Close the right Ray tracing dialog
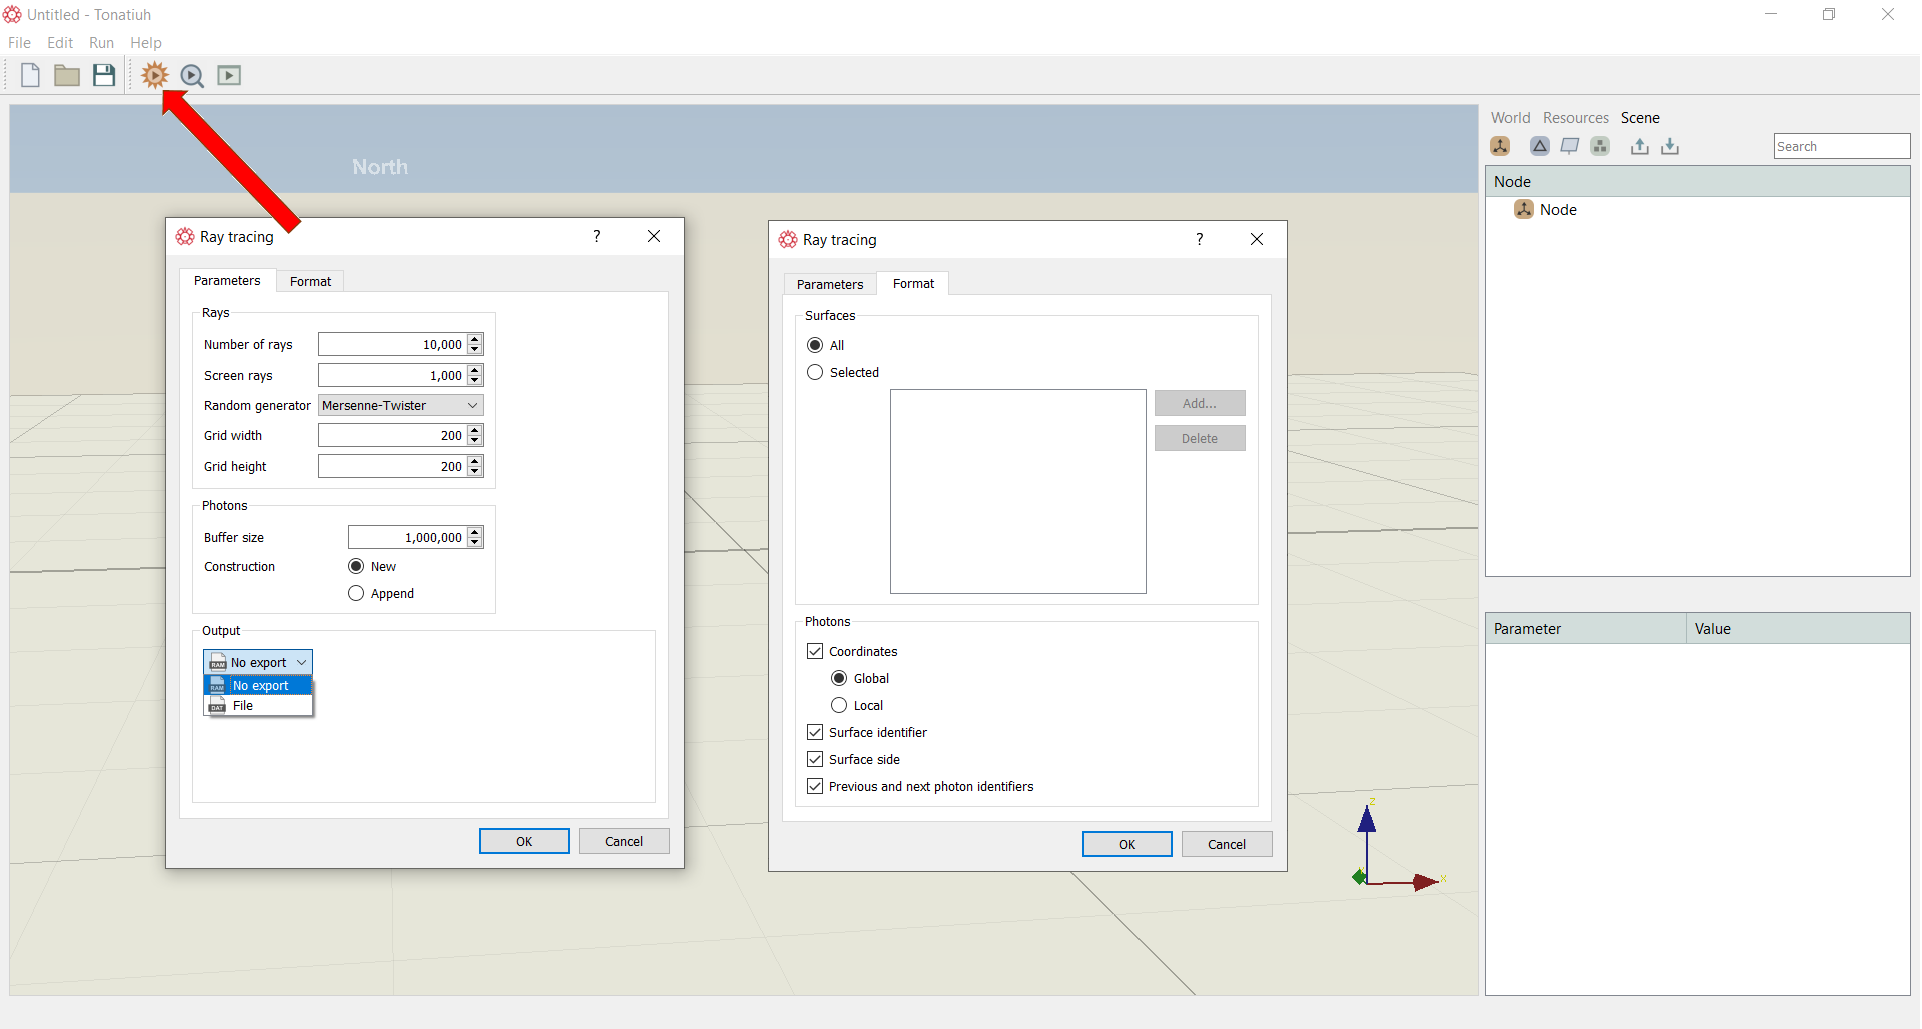 coord(1257,239)
